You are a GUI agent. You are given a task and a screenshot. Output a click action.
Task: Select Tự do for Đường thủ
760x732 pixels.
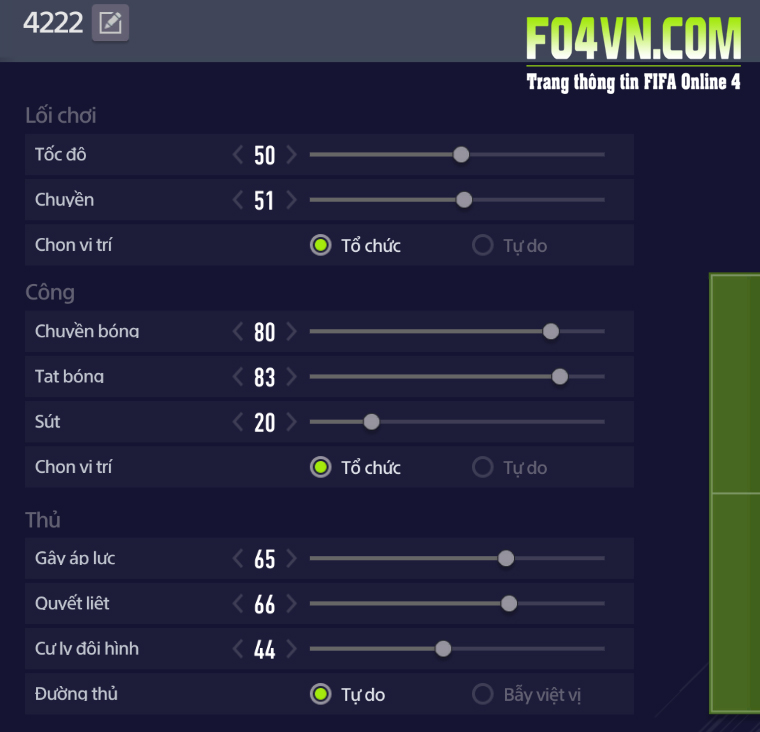coord(320,694)
